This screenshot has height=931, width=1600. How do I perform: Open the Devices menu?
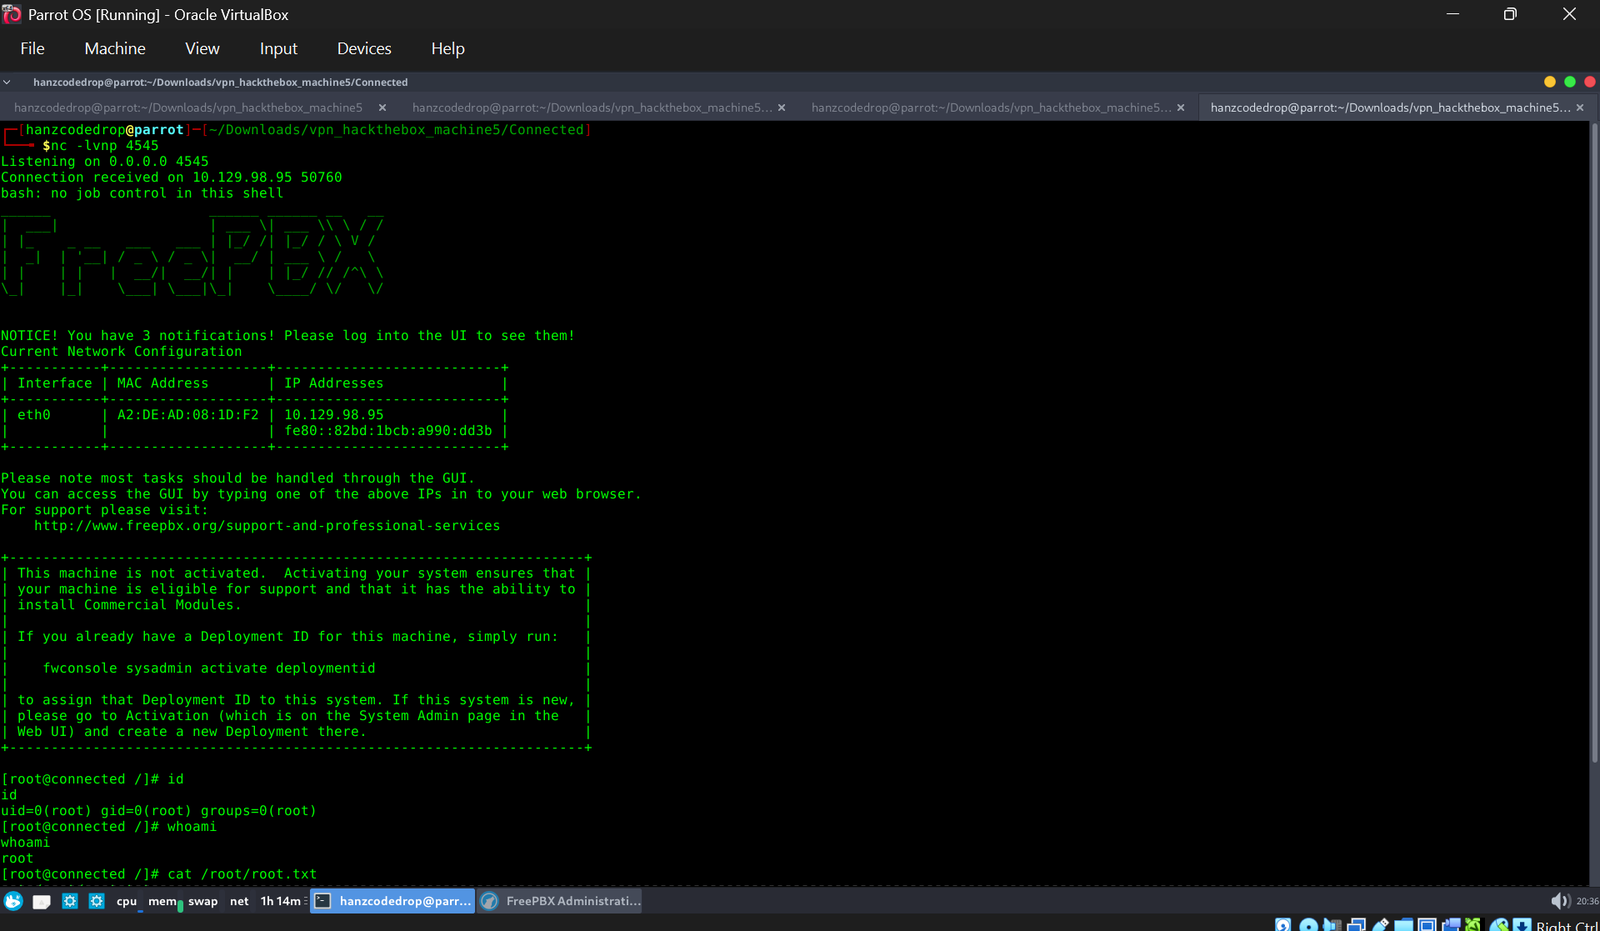[x=364, y=48]
